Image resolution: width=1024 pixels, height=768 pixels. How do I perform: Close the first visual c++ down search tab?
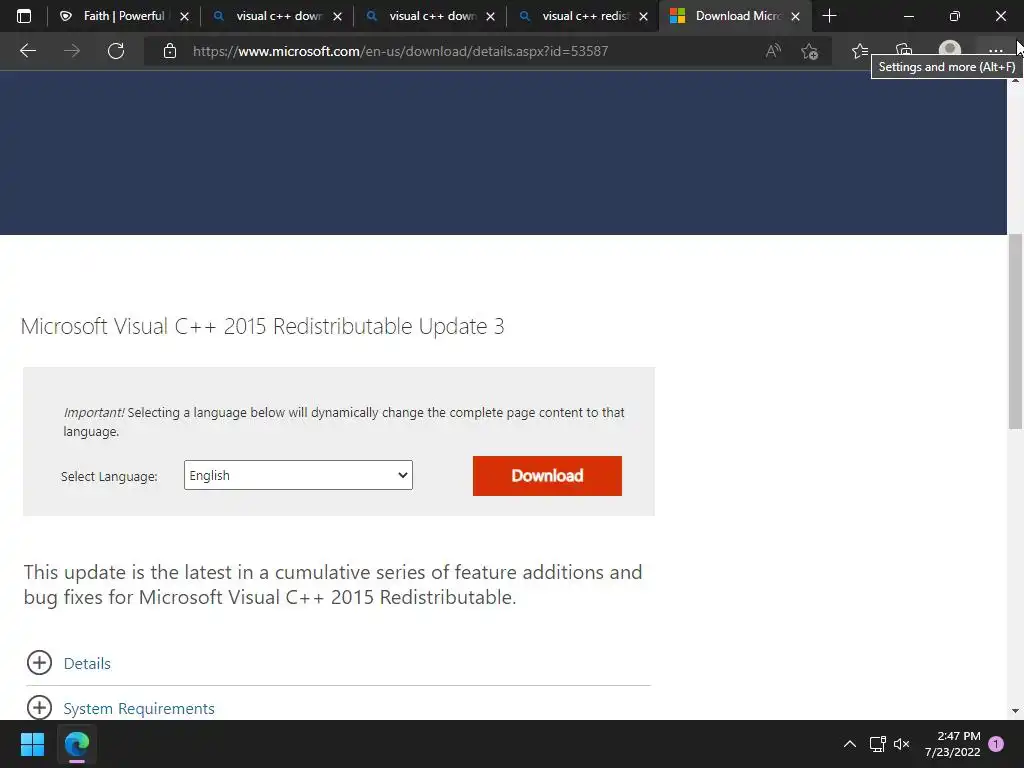(337, 16)
